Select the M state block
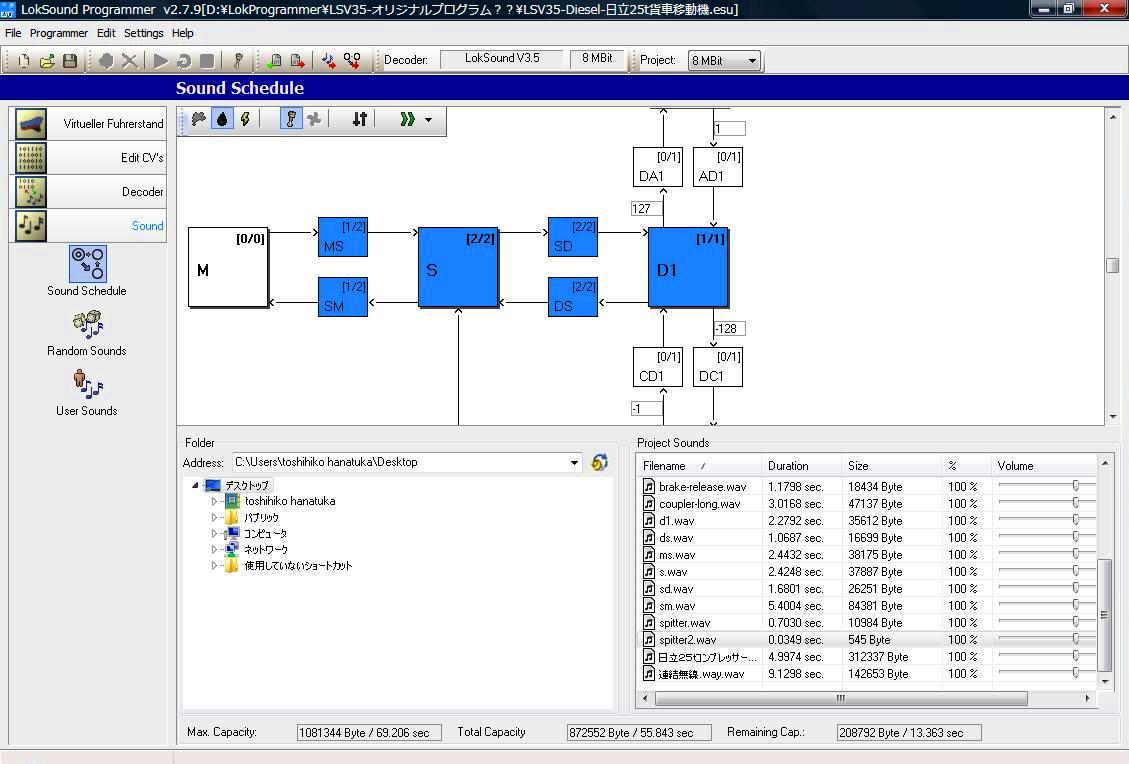Screen dimensions: 1129x764 pos(228,267)
